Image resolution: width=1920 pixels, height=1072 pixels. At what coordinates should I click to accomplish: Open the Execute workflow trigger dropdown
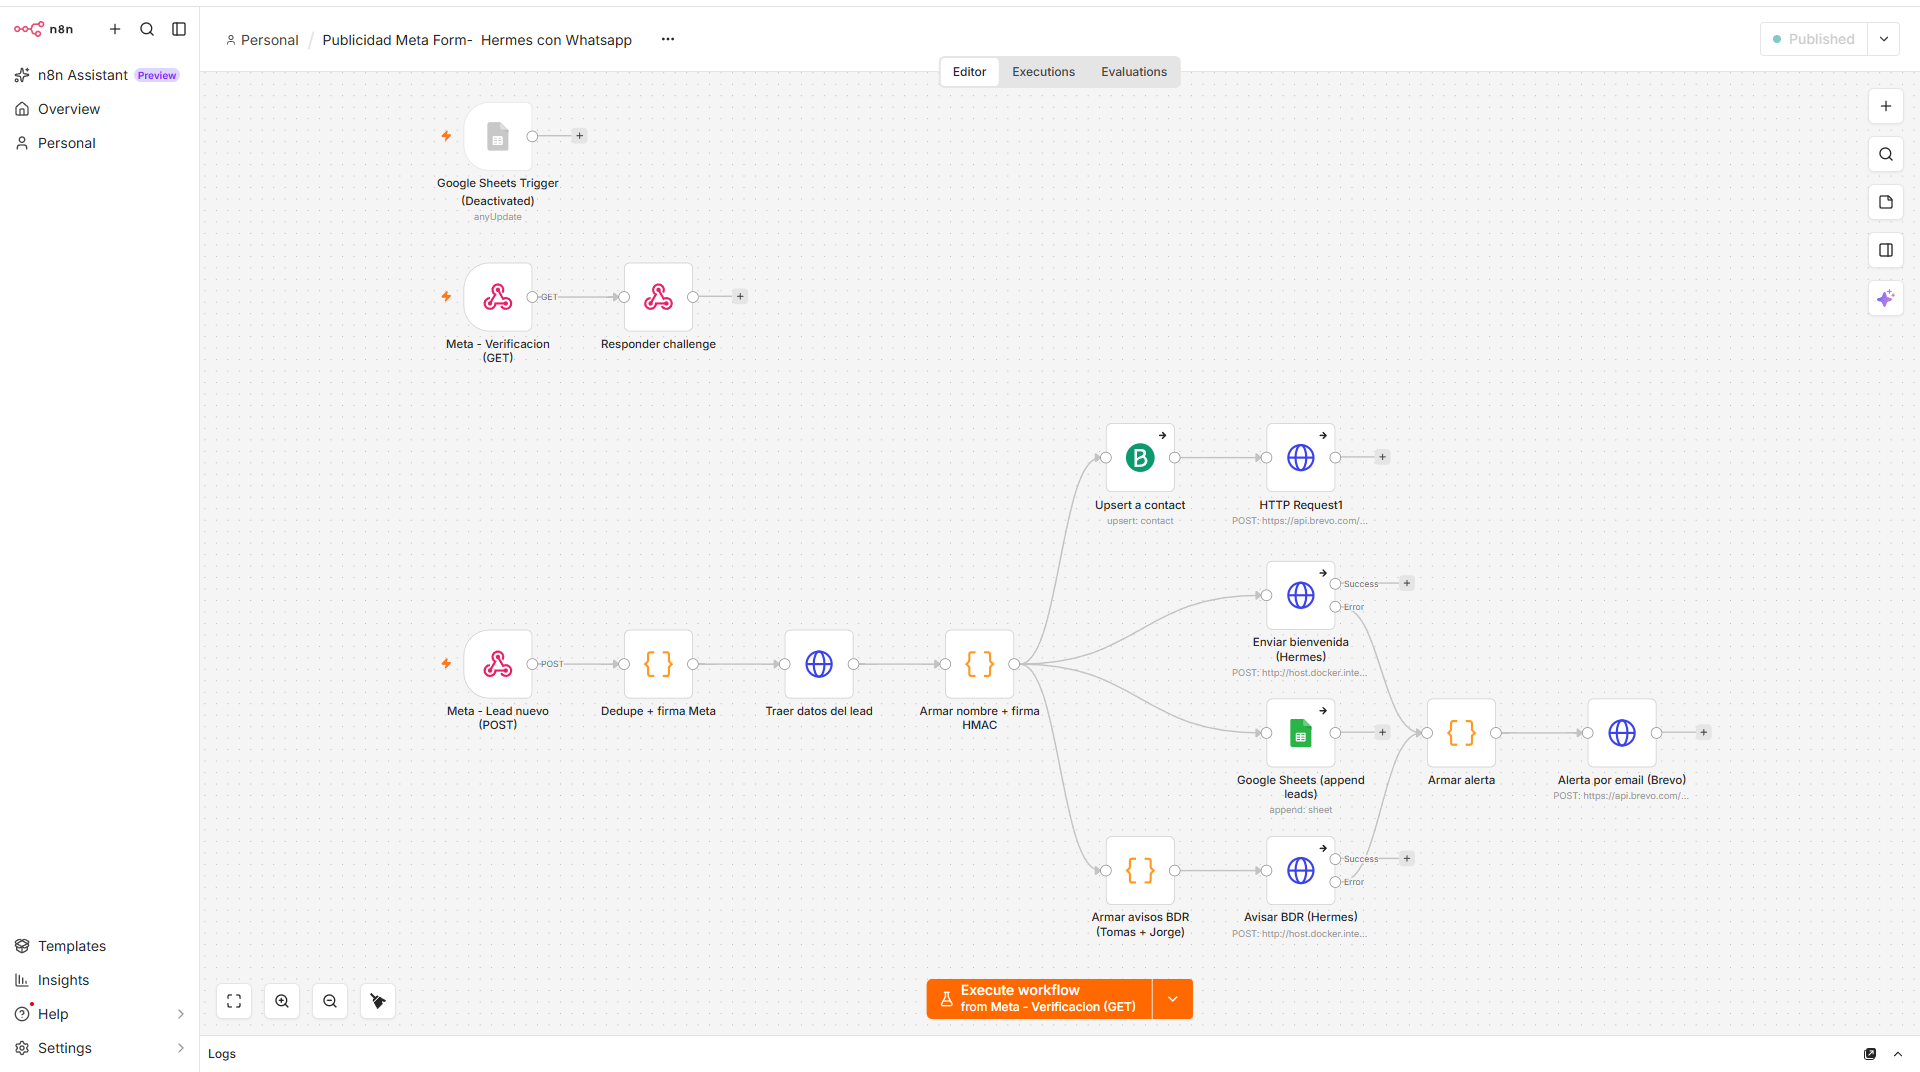point(1173,999)
